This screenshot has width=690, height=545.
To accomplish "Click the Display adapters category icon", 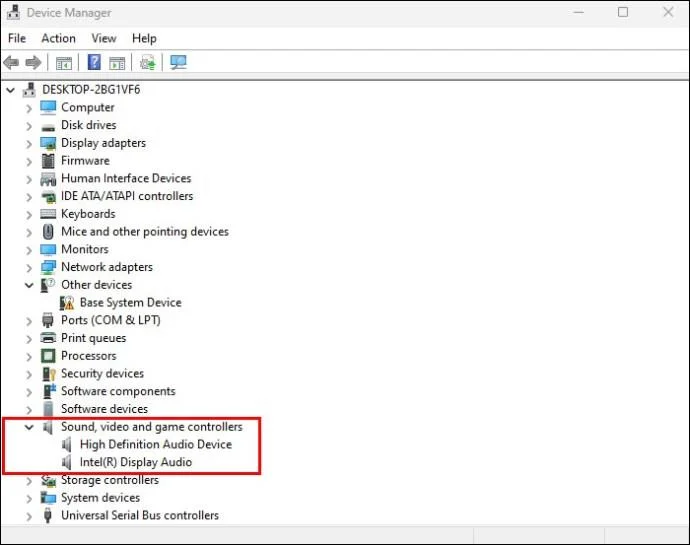I will pyautogui.click(x=48, y=143).
